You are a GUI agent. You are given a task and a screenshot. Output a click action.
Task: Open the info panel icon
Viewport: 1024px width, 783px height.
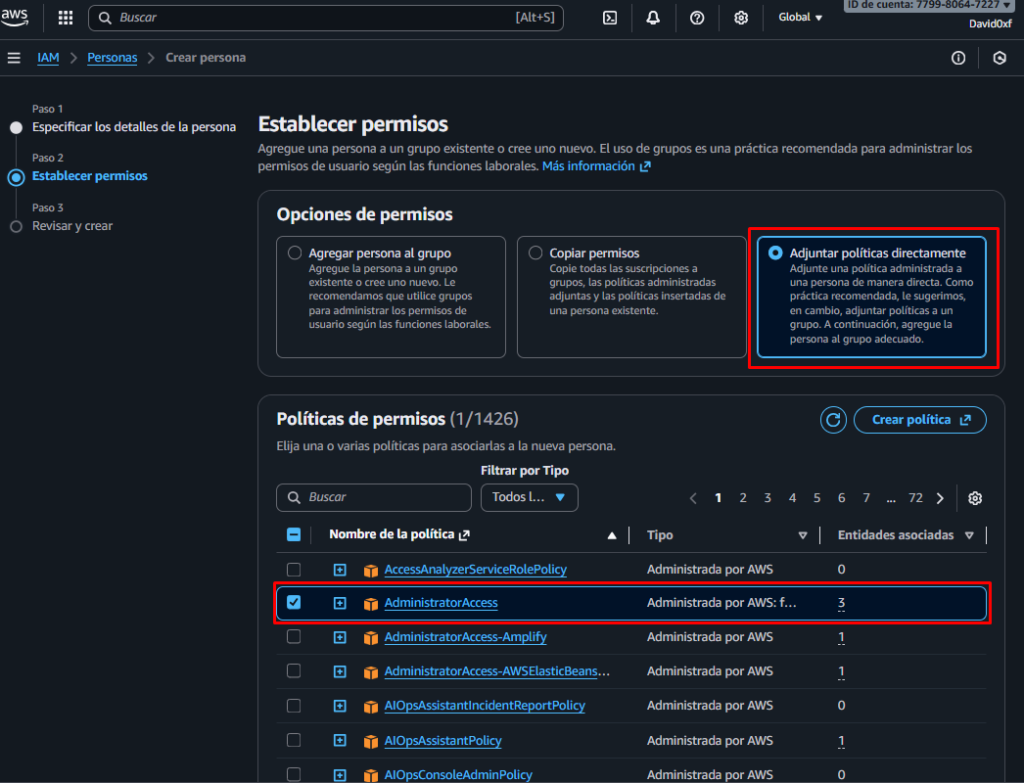pyautogui.click(x=958, y=58)
